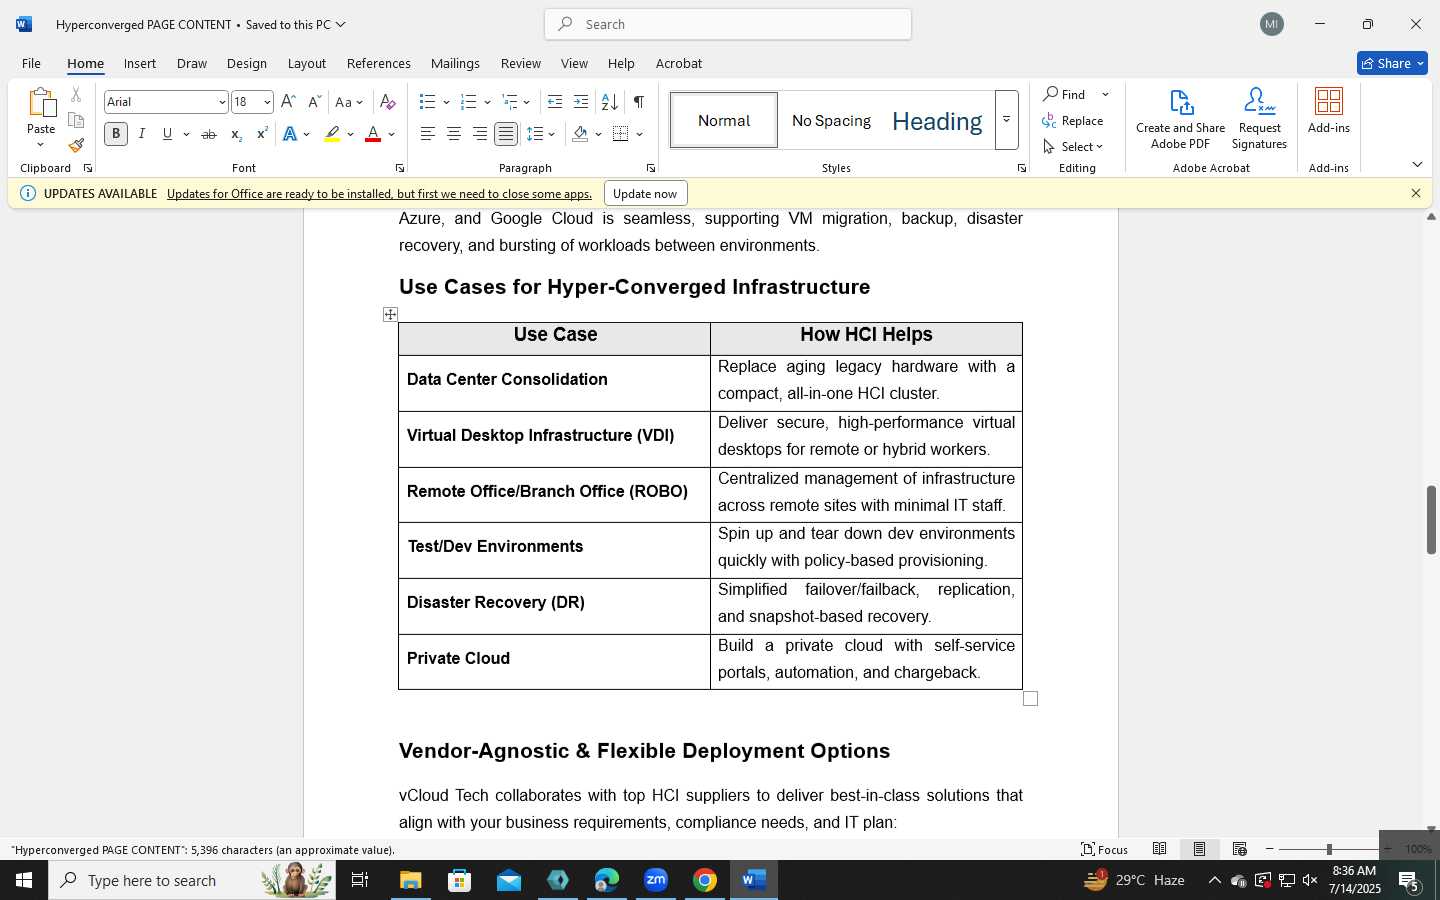
Task: Toggle show paragraph marks
Action: pos(638,102)
